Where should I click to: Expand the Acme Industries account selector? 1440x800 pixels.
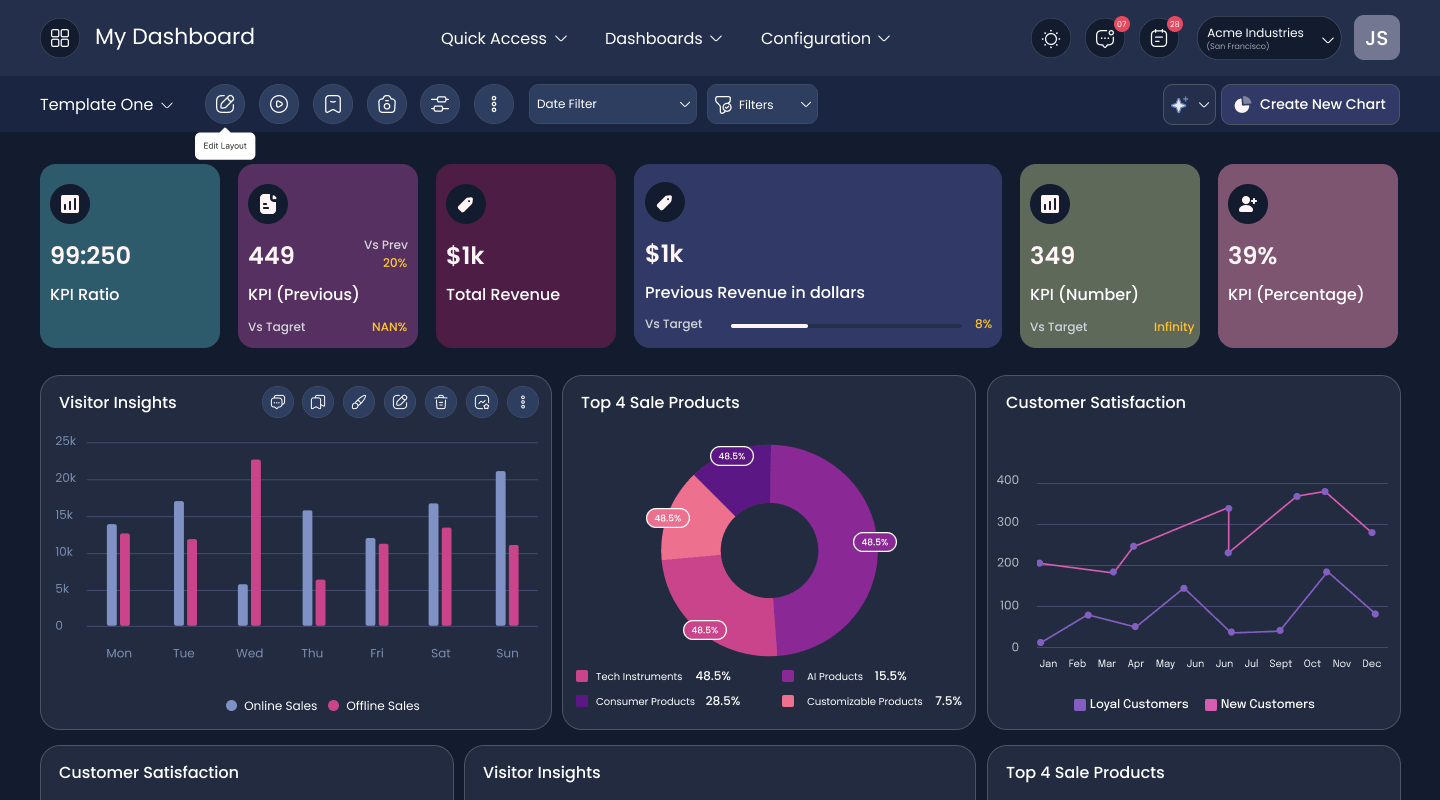coord(1269,38)
